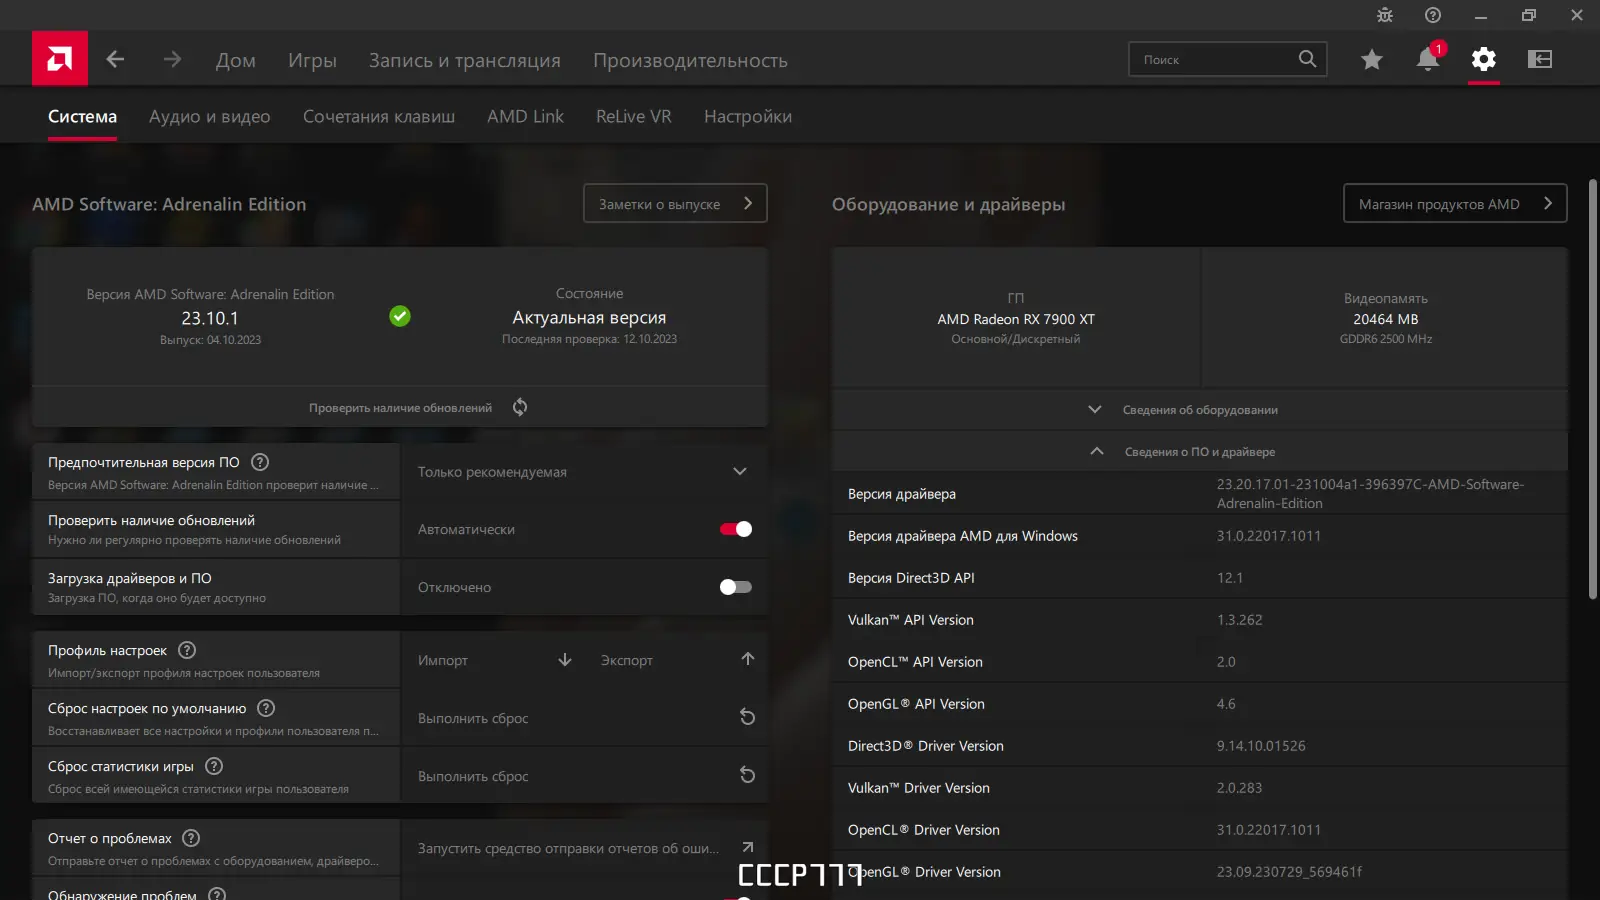
Task: Open the bug report tool icon
Action: [1385, 15]
